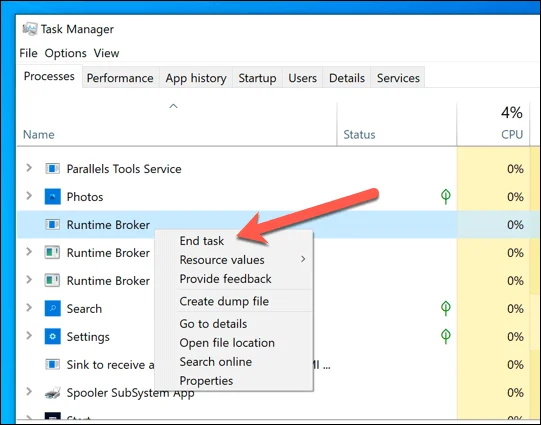This screenshot has width=541, height=425.
Task: Expand the Parallels Tools Service group
Action: [x=29, y=168]
